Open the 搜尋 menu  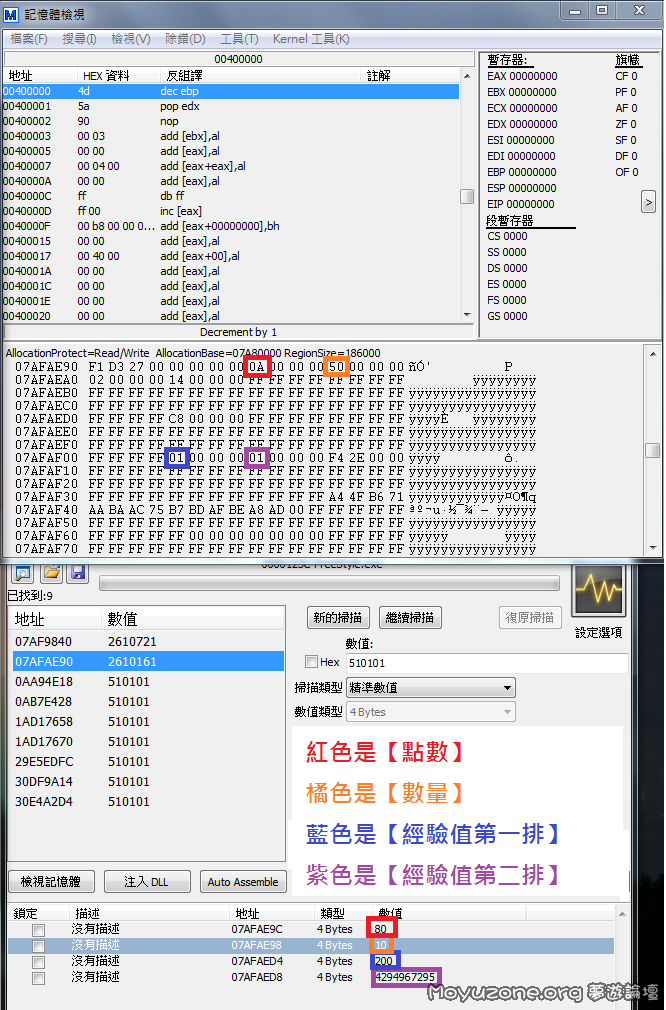pyautogui.click(x=79, y=39)
